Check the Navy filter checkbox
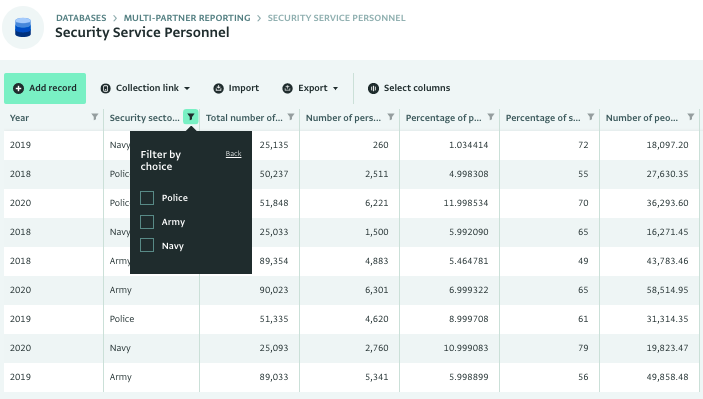Viewport: 703px width, 399px height. point(147,245)
